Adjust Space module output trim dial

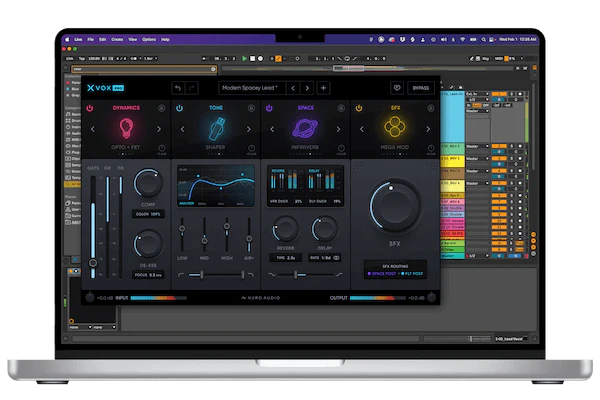(x=341, y=149)
